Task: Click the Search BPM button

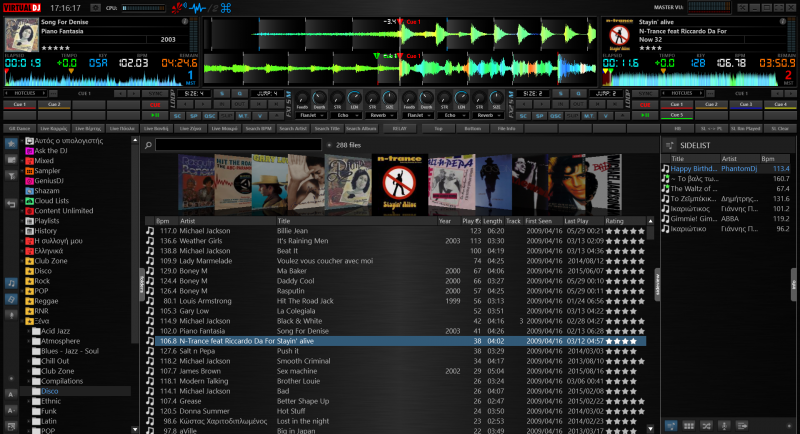Action: 258,129
